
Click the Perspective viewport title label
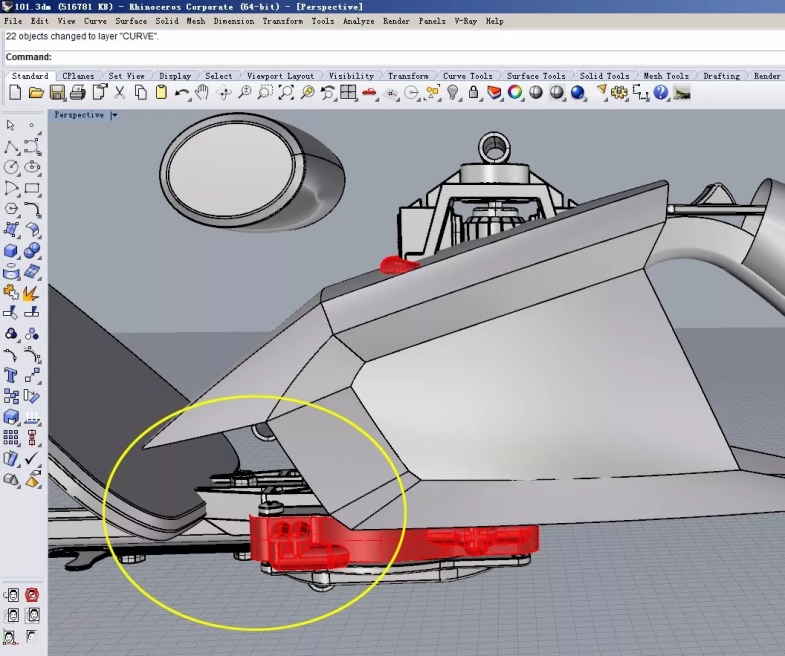[x=79, y=115]
